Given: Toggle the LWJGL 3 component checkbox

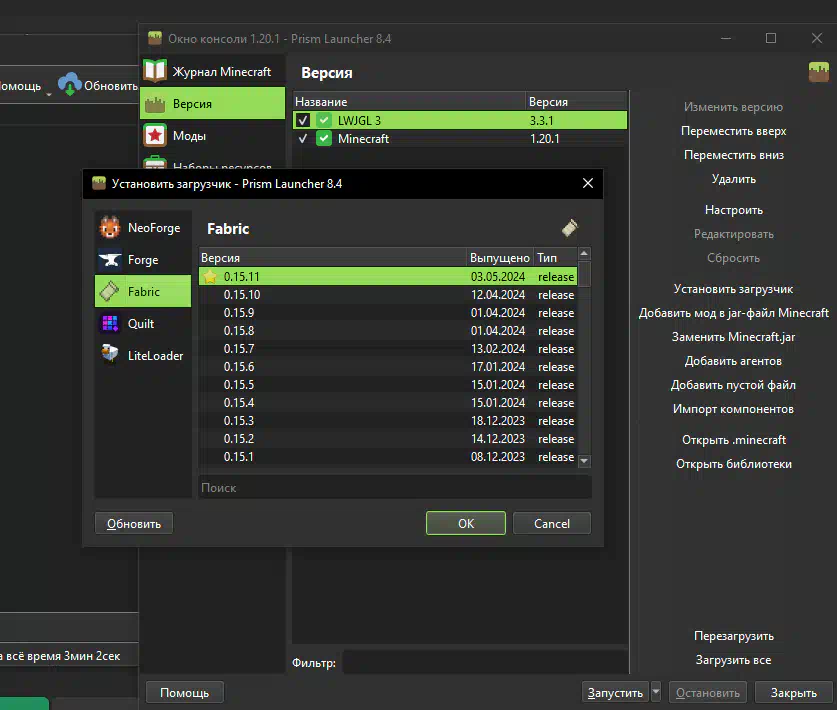Looking at the screenshot, I should click(x=303, y=120).
